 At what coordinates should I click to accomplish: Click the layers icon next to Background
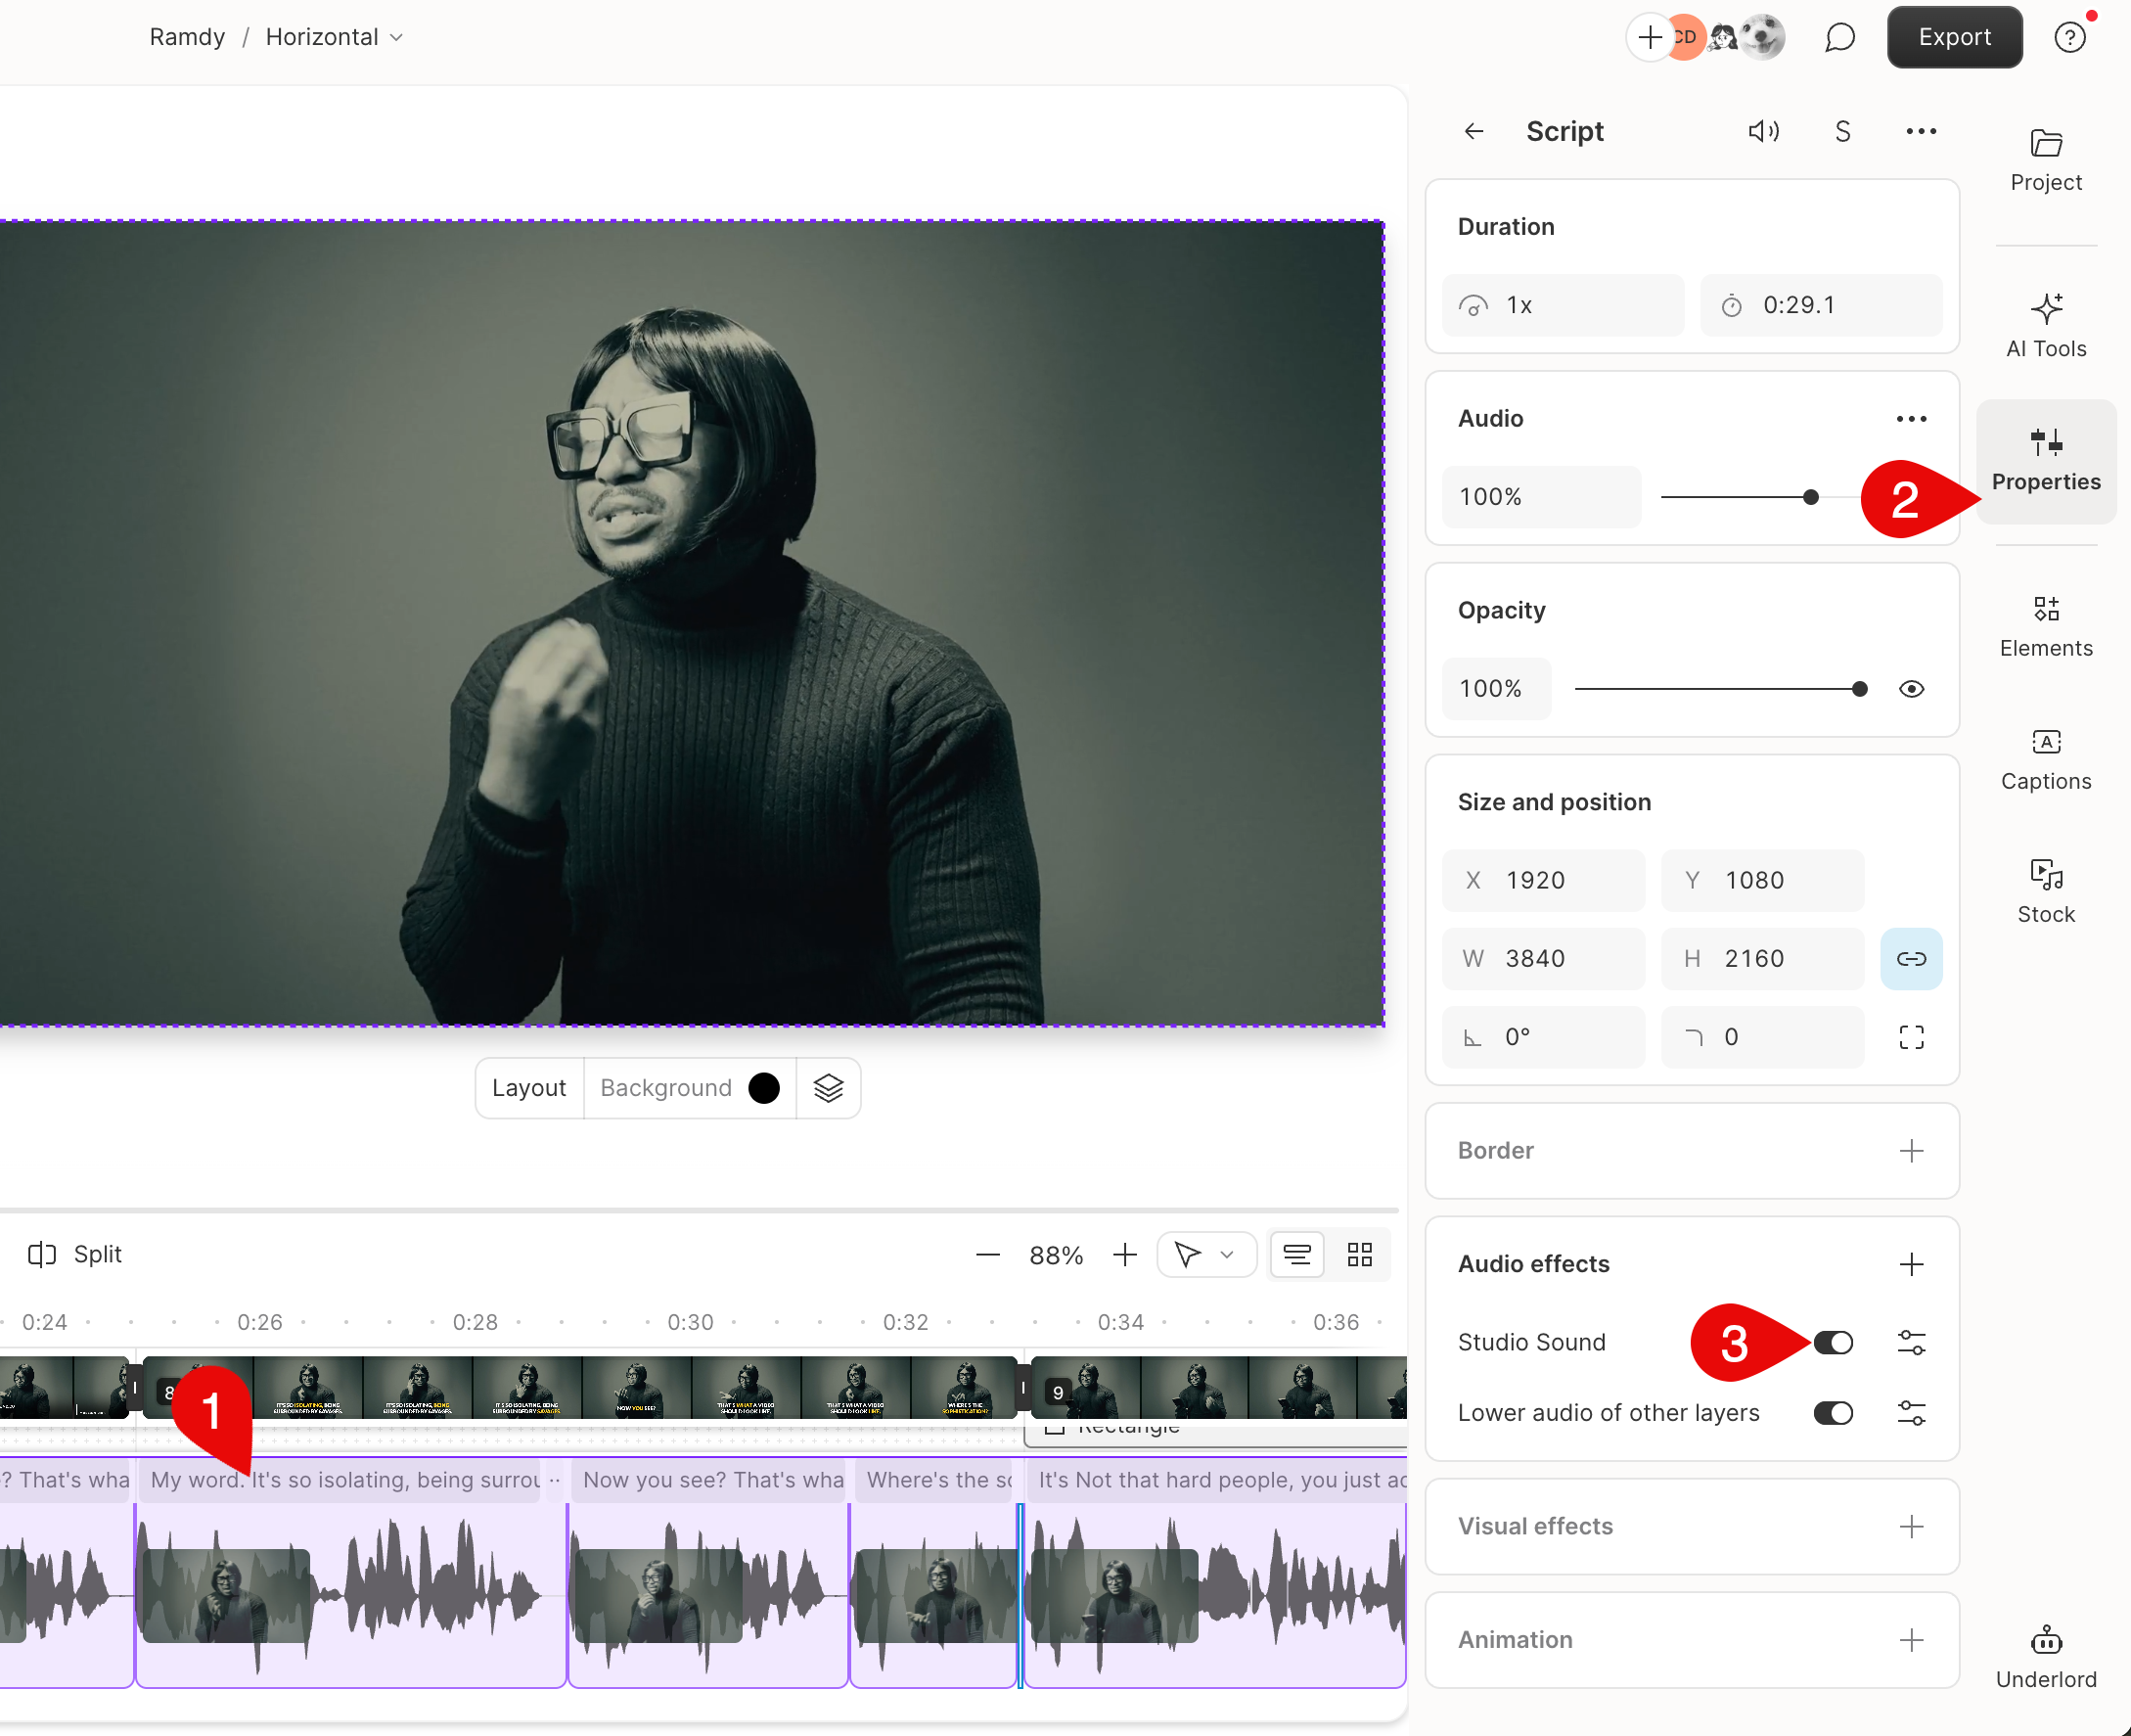coord(827,1088)
